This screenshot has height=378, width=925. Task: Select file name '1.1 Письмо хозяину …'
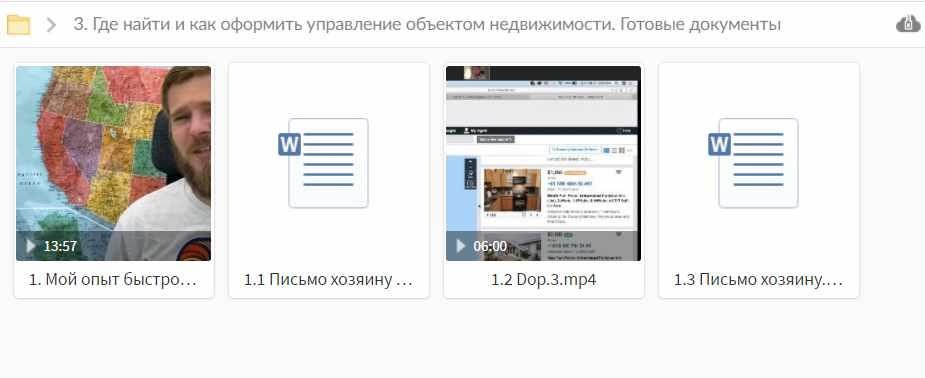[x=329, y=280]
